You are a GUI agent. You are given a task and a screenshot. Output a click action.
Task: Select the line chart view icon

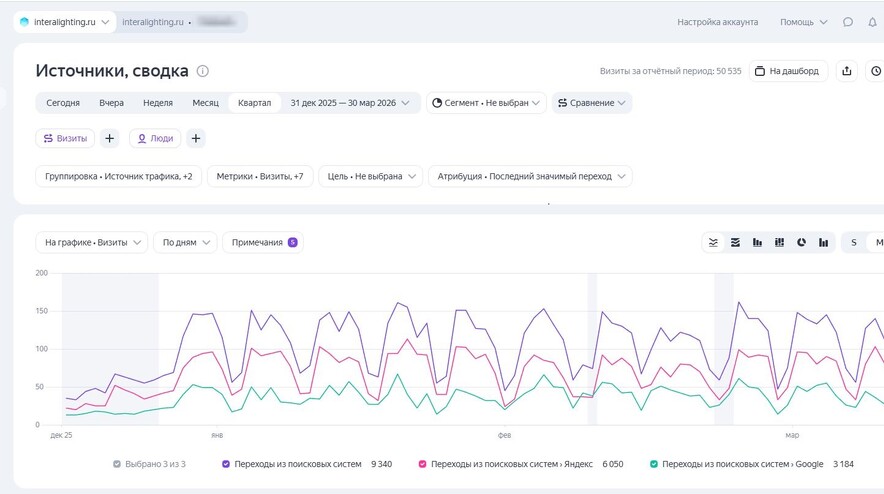click(713, 242)
